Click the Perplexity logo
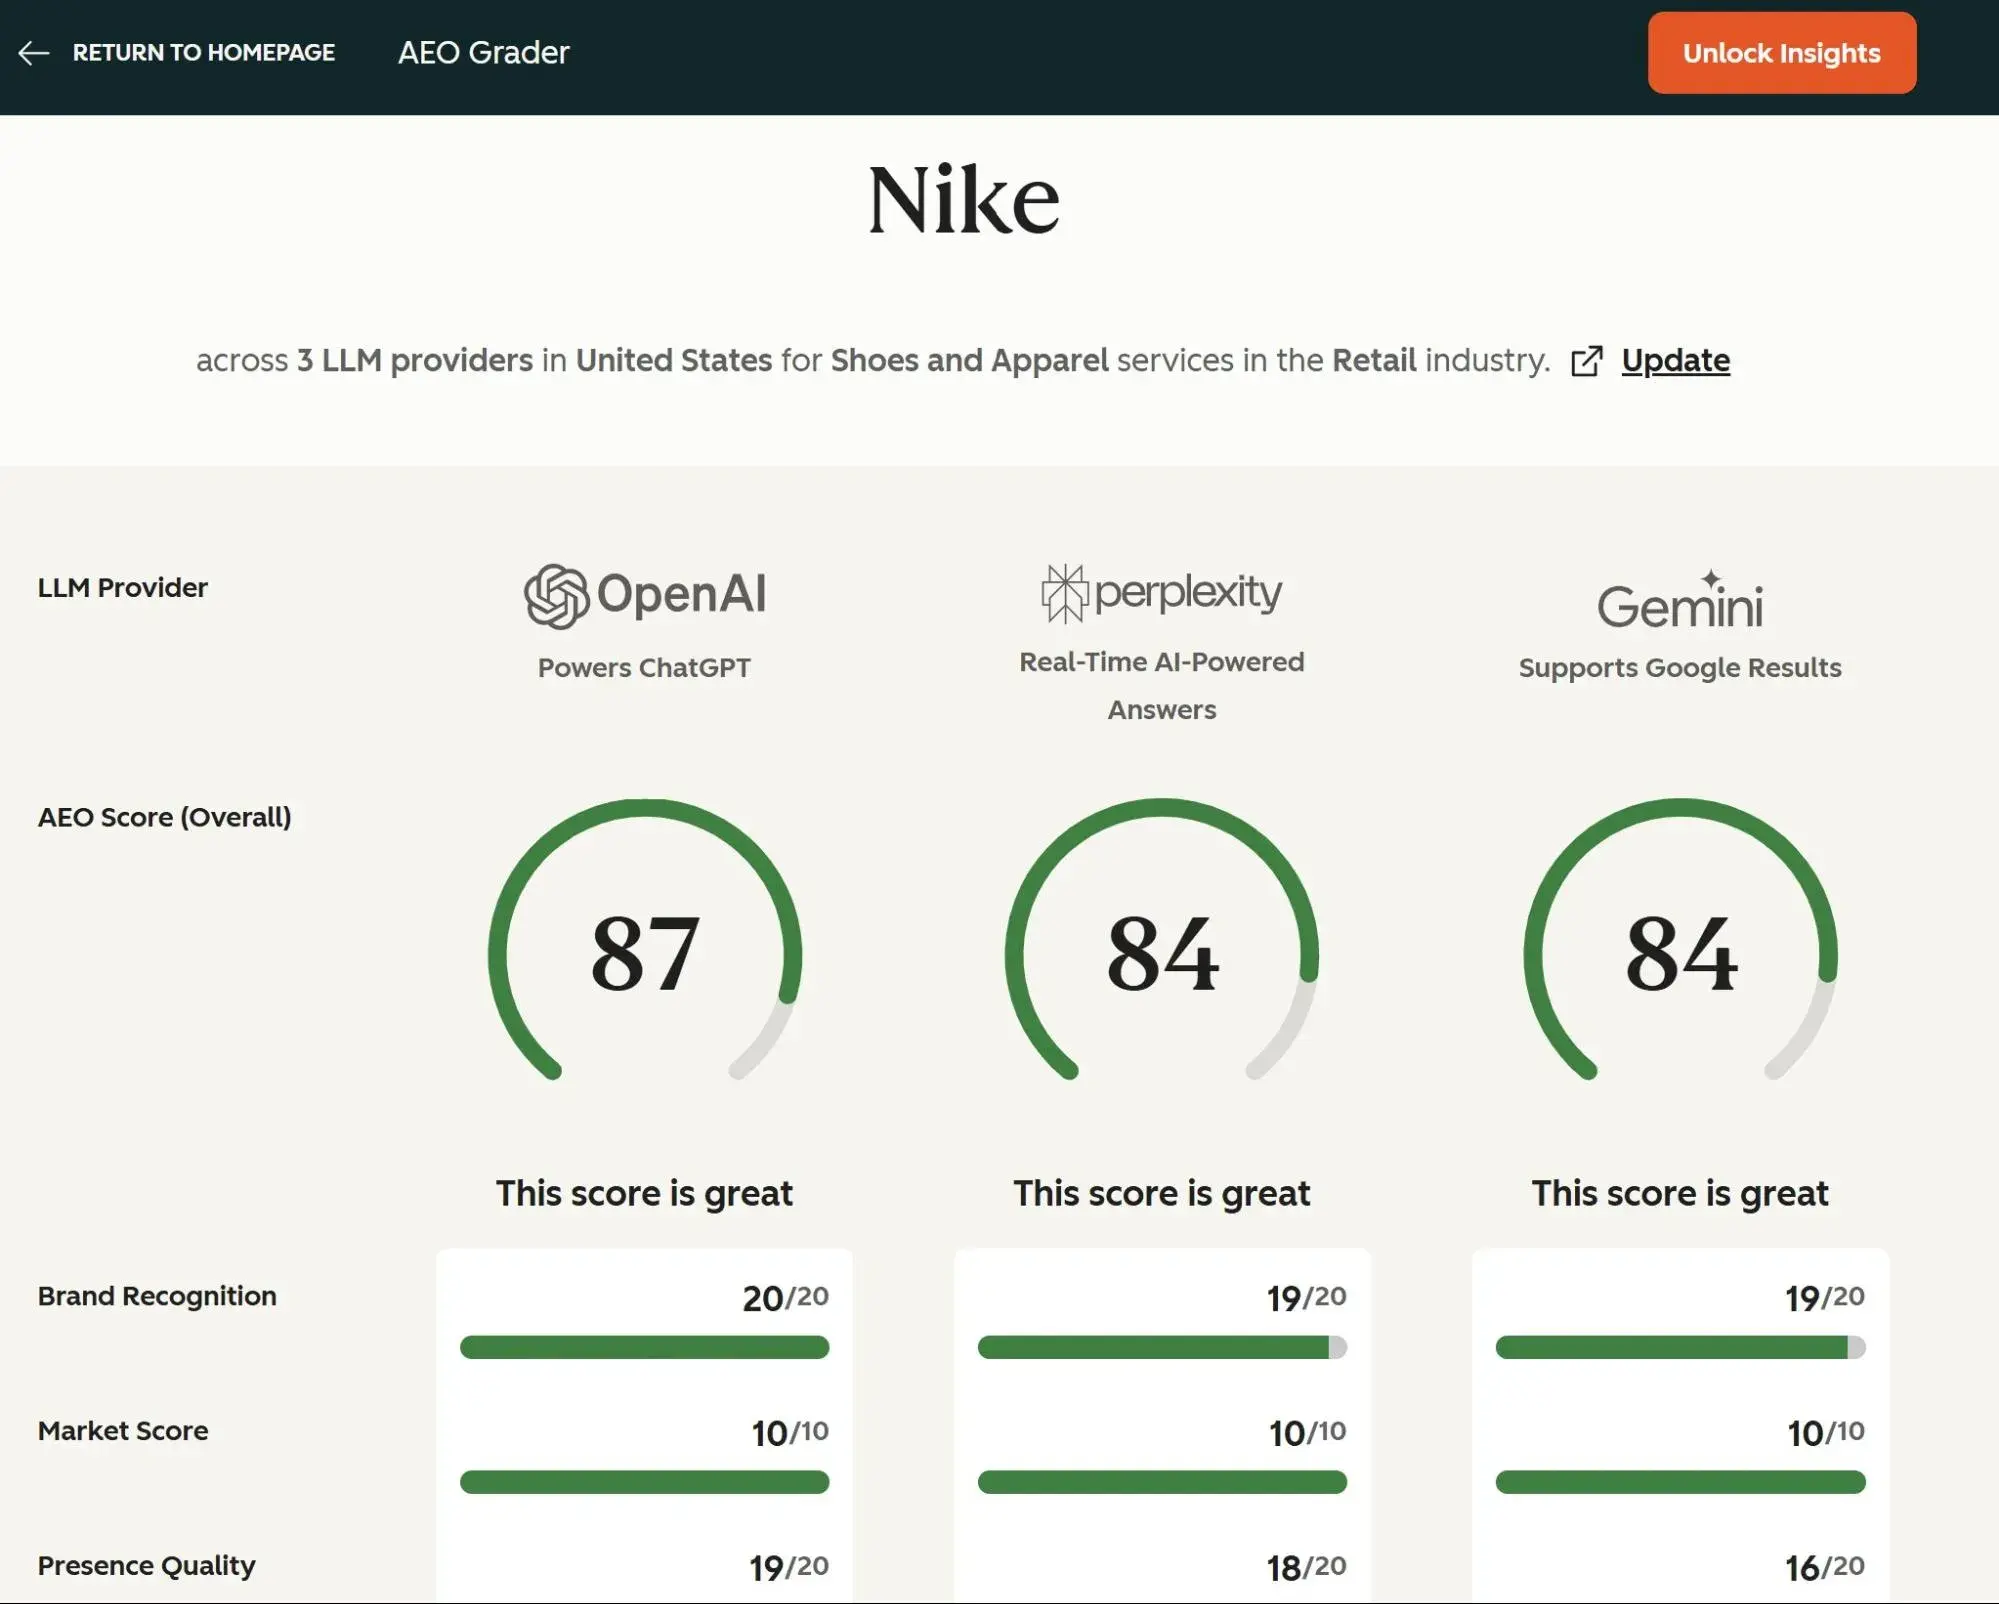This screenshot has width=1999, height=1604. tap(1161, 592)
